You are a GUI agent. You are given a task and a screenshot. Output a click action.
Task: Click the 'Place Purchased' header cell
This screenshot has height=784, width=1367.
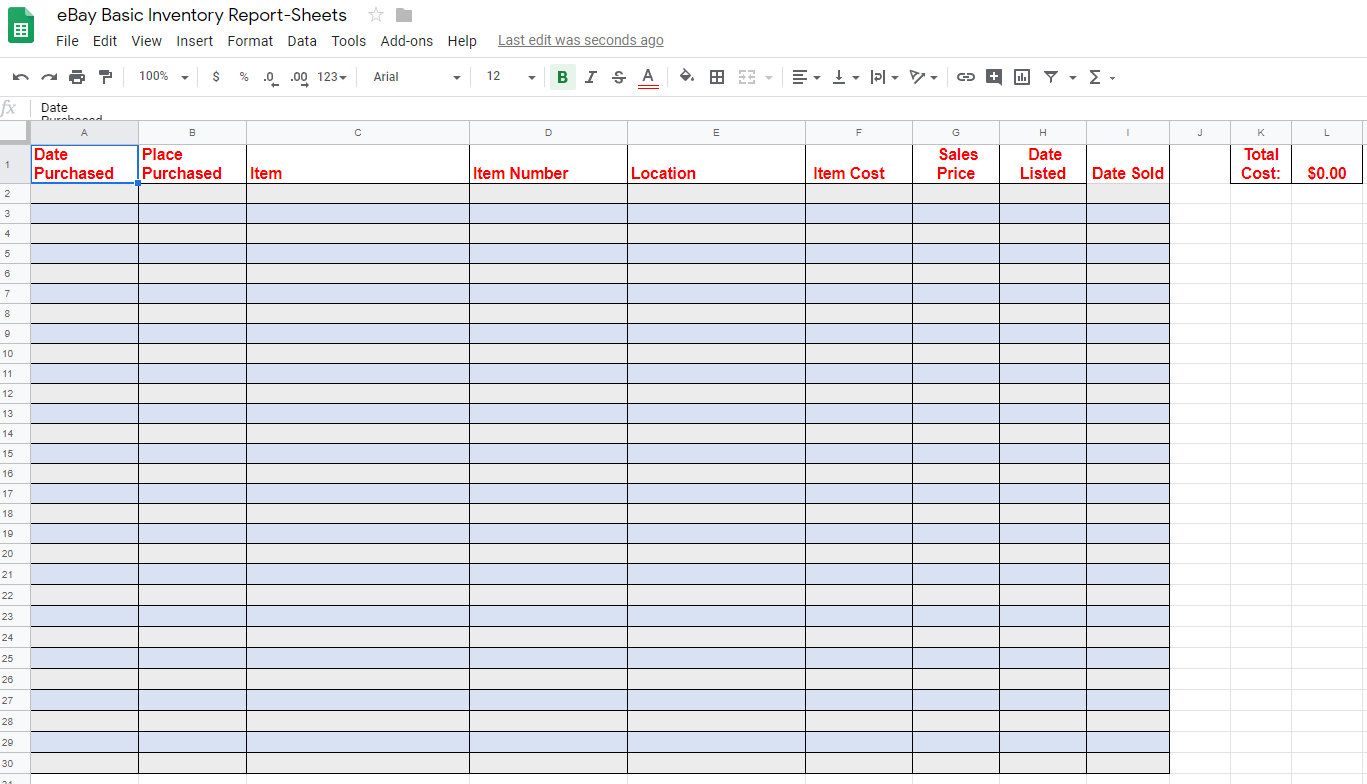click(192, 164)
